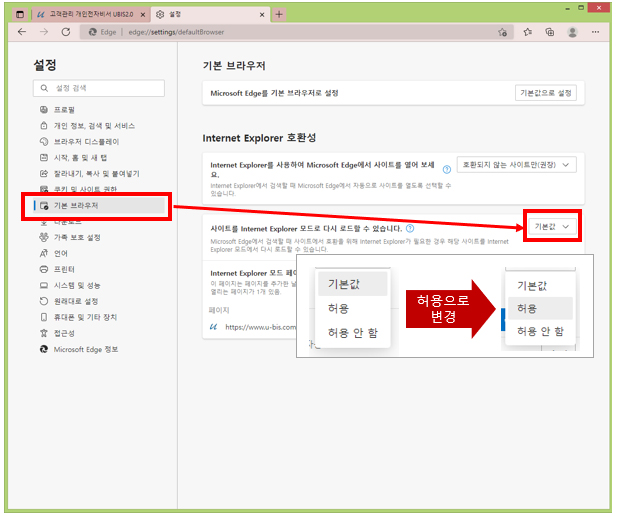The height and width of the screenshot is (516, 617).
Task: Click help icon beside 사이트를 Internet Explorer 모드로
Action: (x=410, y=228)
